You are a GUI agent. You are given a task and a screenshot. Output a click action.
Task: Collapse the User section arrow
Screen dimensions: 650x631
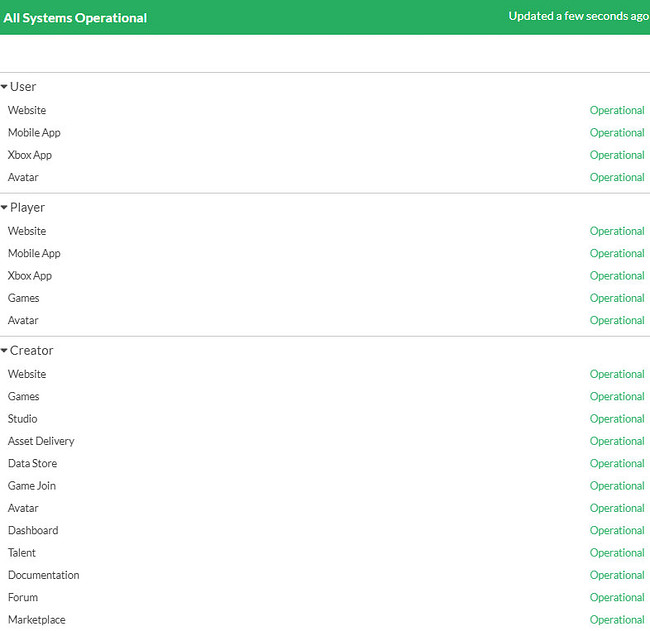(x=4, y=87)
